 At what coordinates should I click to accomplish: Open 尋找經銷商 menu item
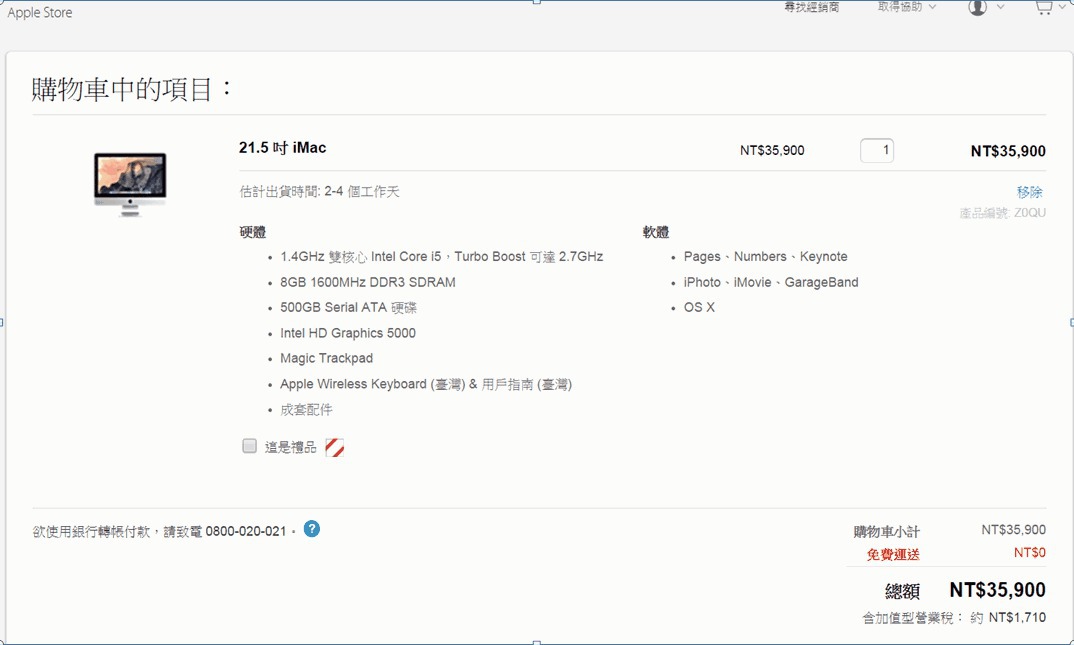pos(812,7)
